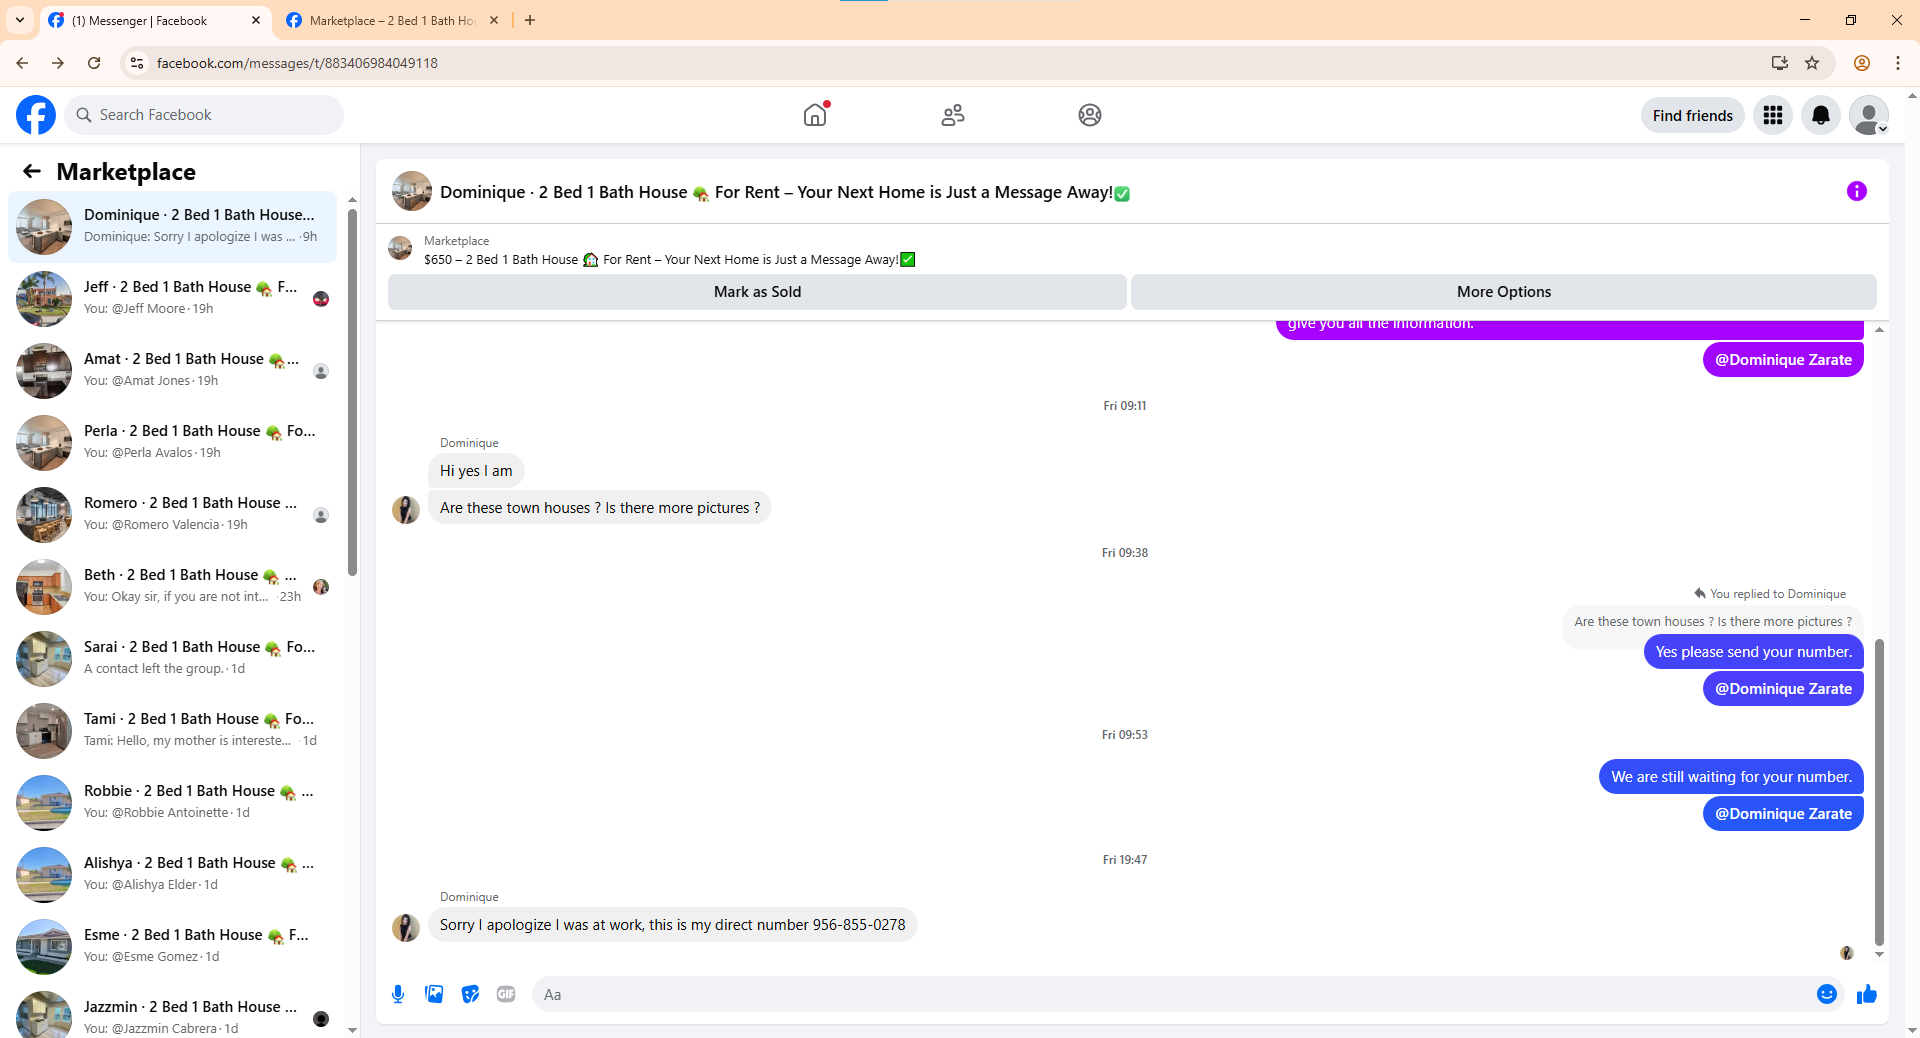The image size is (1920, 1038).
Task: Switch to Marketplace 2 Bed 1 Bath tab
Action: coord(391,20)
